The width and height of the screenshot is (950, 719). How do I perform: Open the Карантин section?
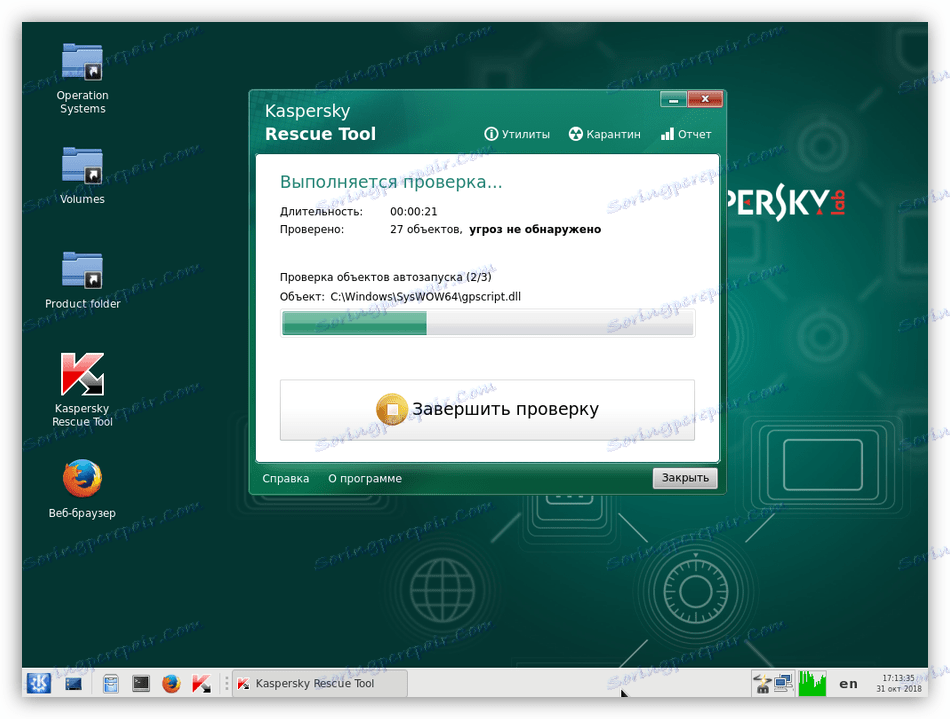(x=604, y=134)
